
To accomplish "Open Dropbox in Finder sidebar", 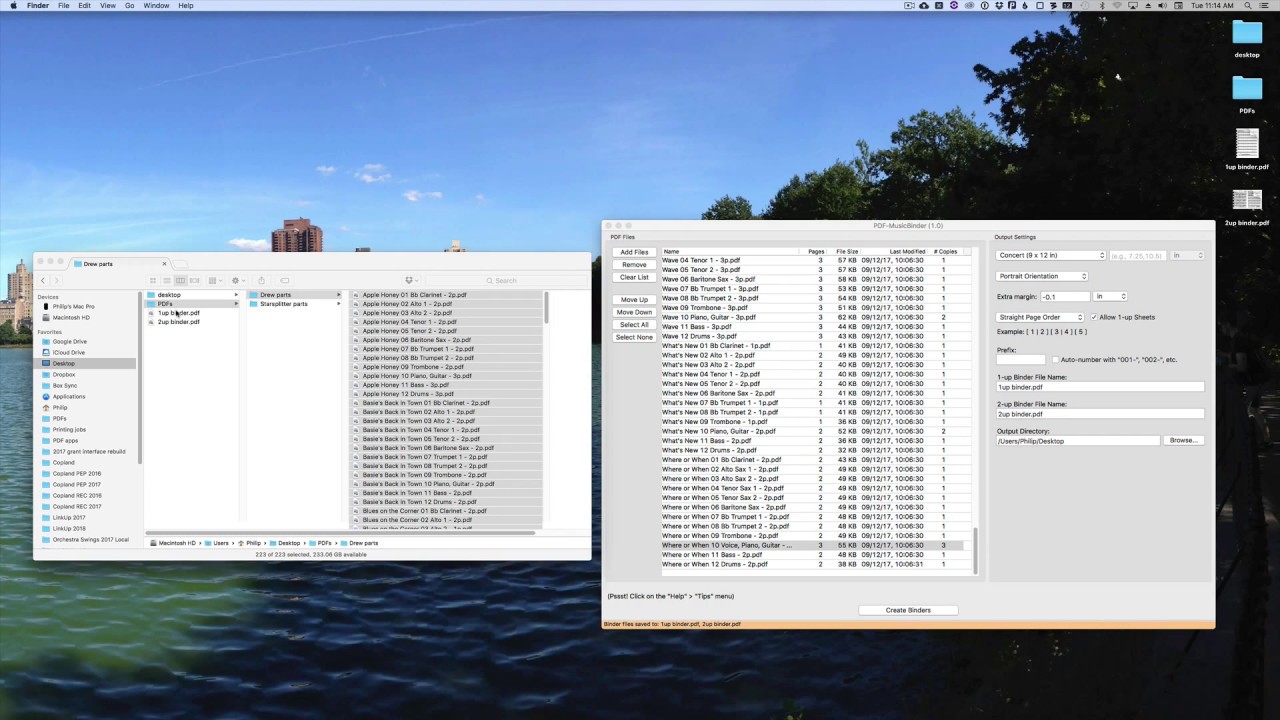I will (64, 375).
